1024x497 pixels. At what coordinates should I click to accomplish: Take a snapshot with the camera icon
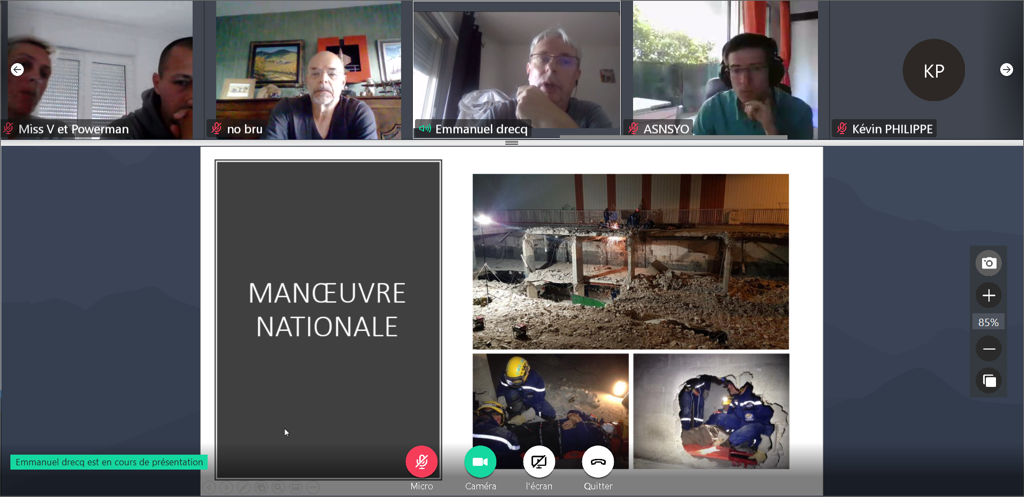989,263
